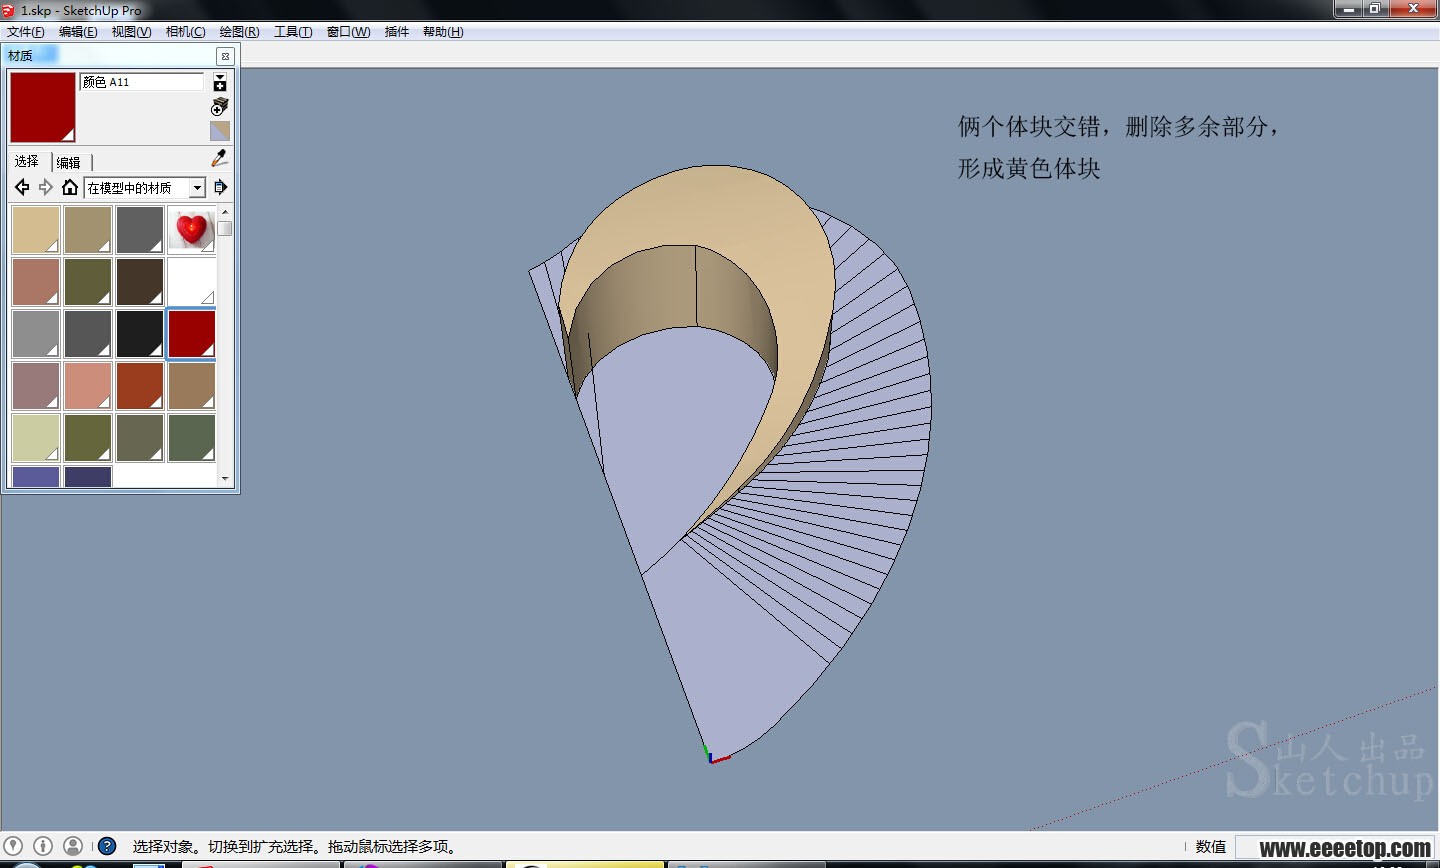Image resolution: width=1440 pixels, height=868 pixels.
Task: Select the black material swatch
Action: [140, 334]
